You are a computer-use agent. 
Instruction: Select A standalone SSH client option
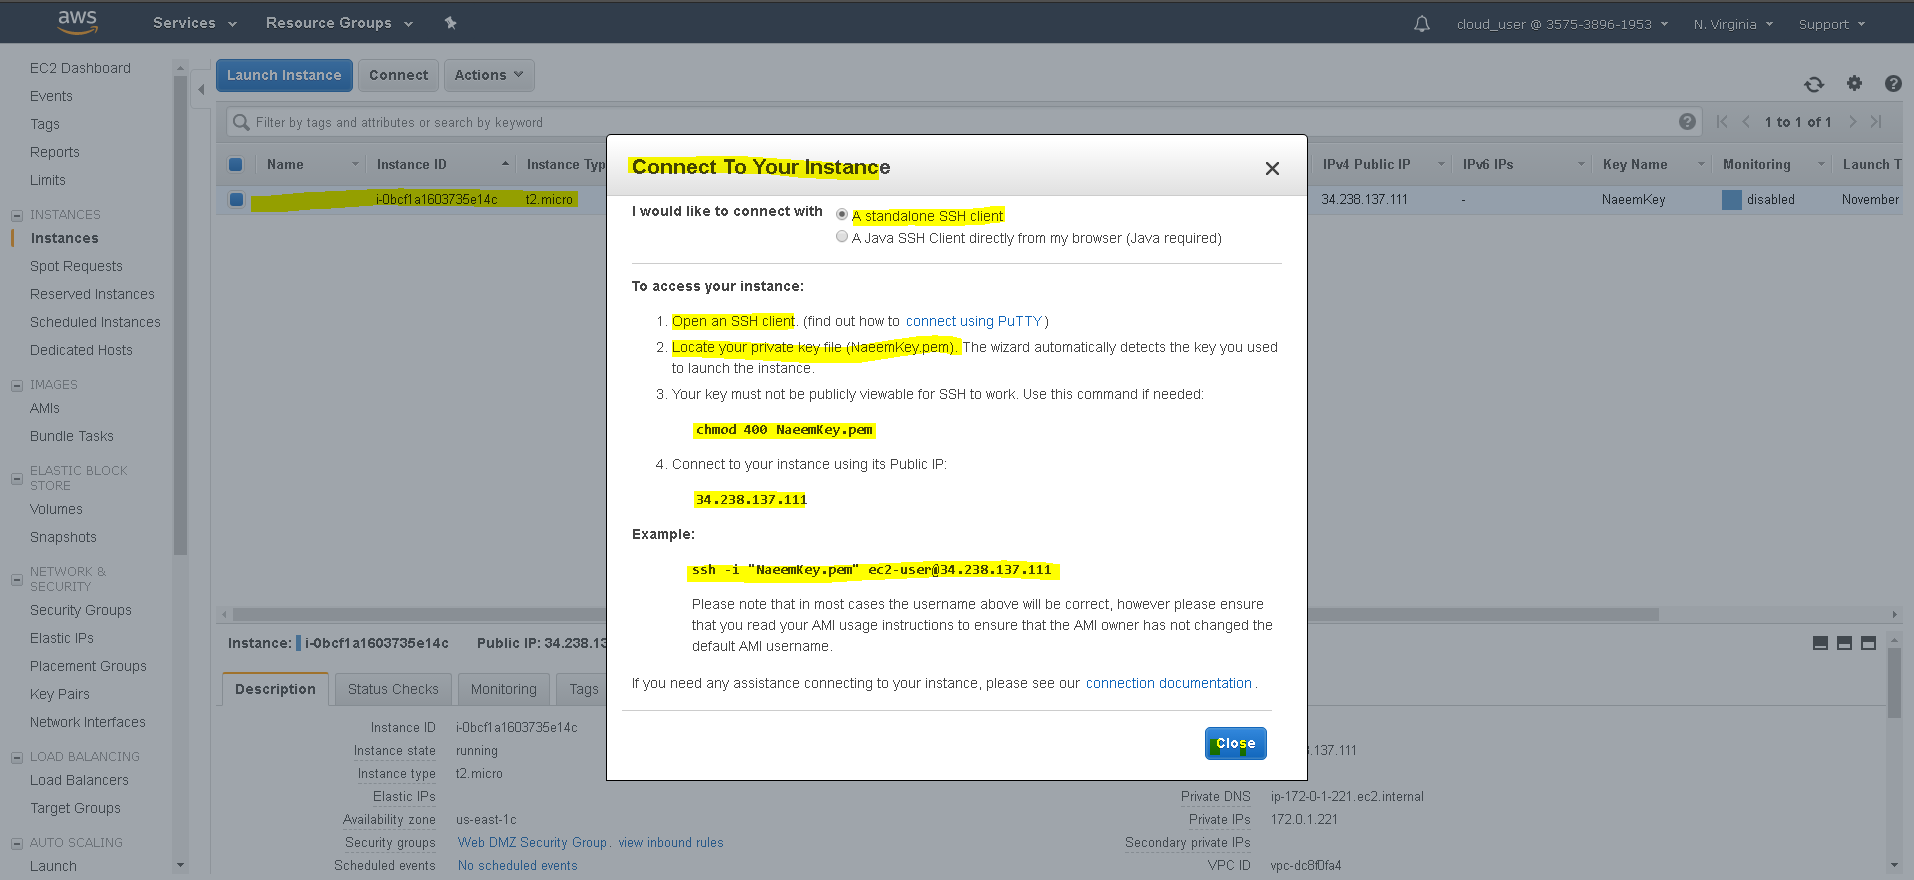(x=842, y=215)
